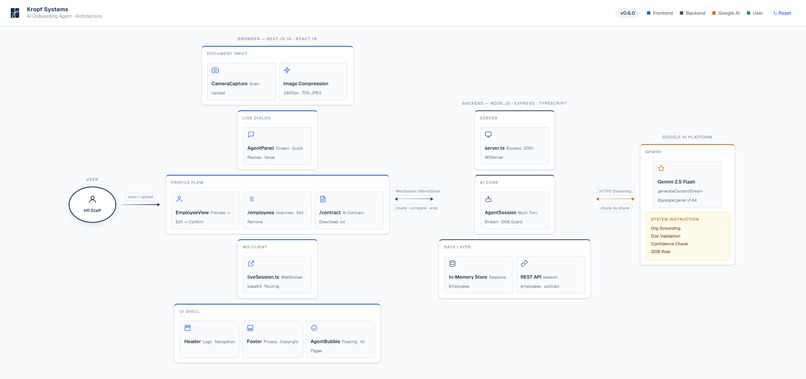
Task: Click the 'AgentSession' title text
Action: pyautogui.click(x=501, y=212)
